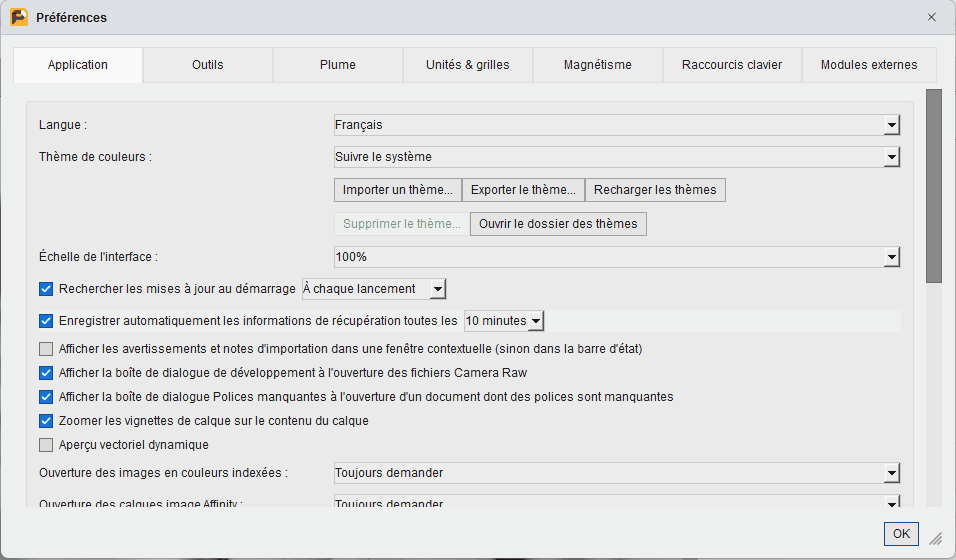
Task: Click the Langue : label
Action: pos(63,125)
